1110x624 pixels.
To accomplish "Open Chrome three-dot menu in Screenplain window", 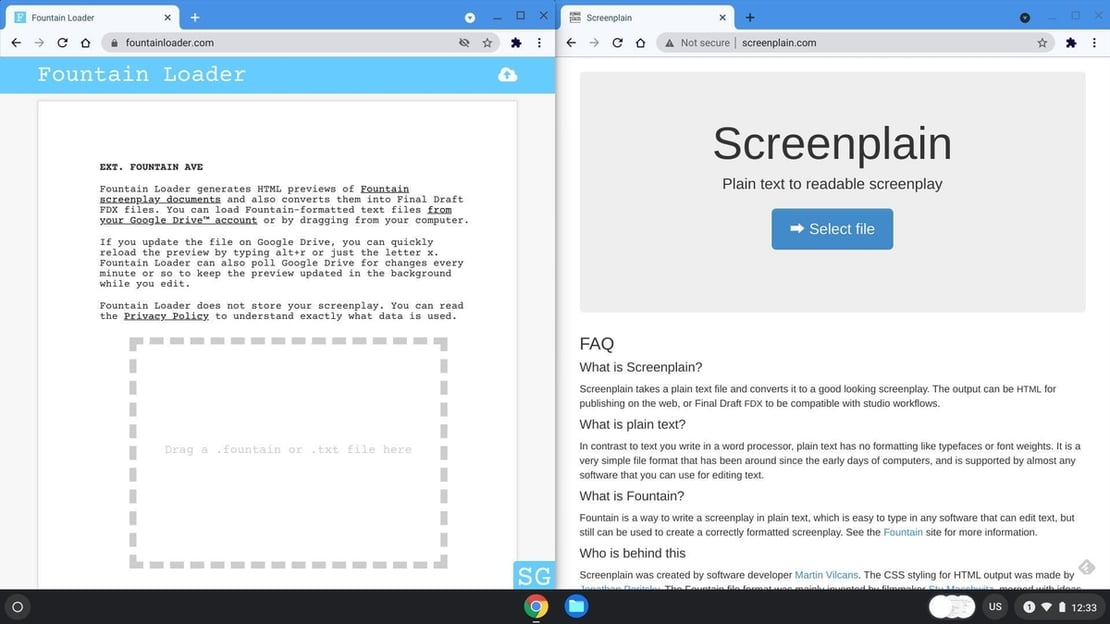I will (x=1095, y=43).
